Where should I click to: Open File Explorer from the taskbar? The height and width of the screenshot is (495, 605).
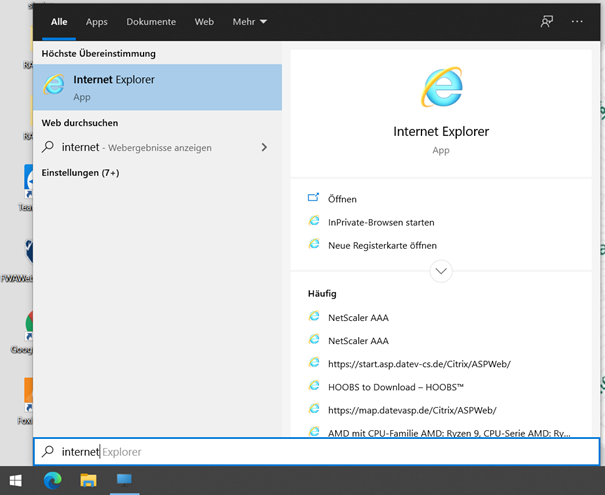[x=88, y=480]
